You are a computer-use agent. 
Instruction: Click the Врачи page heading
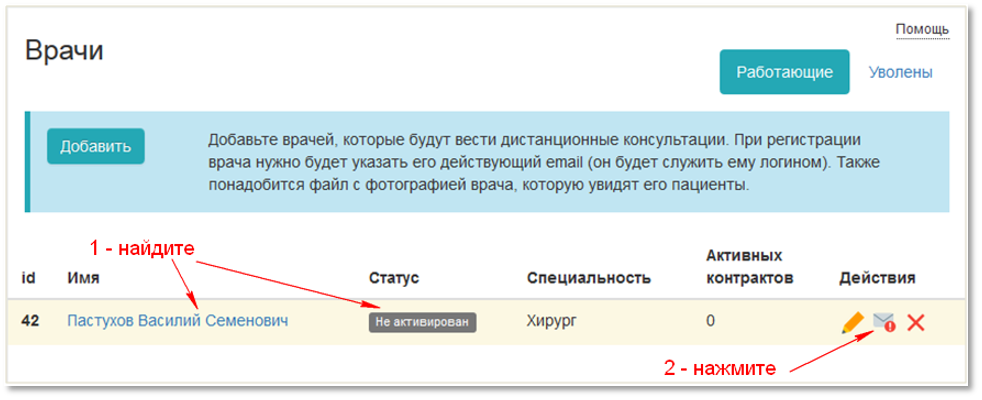click(64, 52)
